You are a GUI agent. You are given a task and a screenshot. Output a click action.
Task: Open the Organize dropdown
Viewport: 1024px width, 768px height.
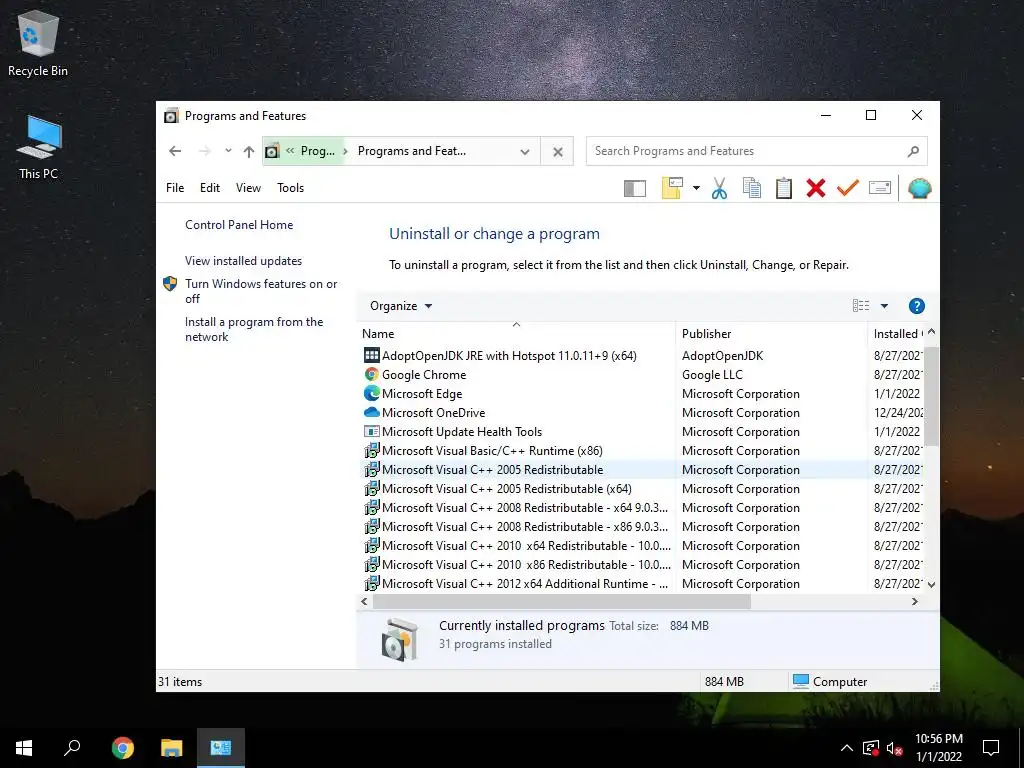click(401, 306)
